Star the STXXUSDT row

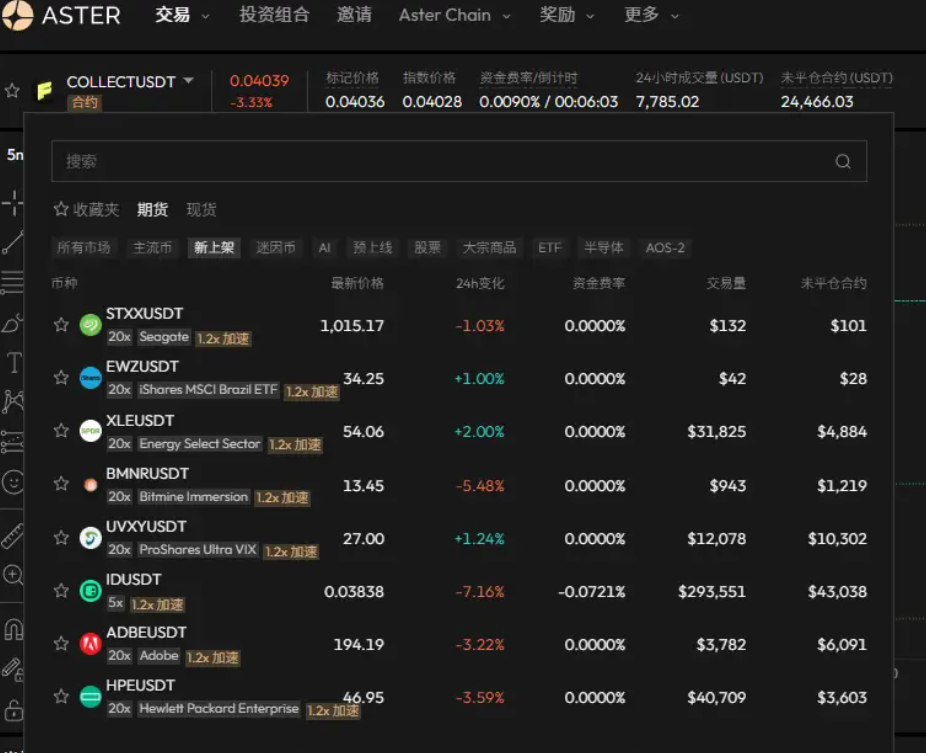[x=61, y=325]
